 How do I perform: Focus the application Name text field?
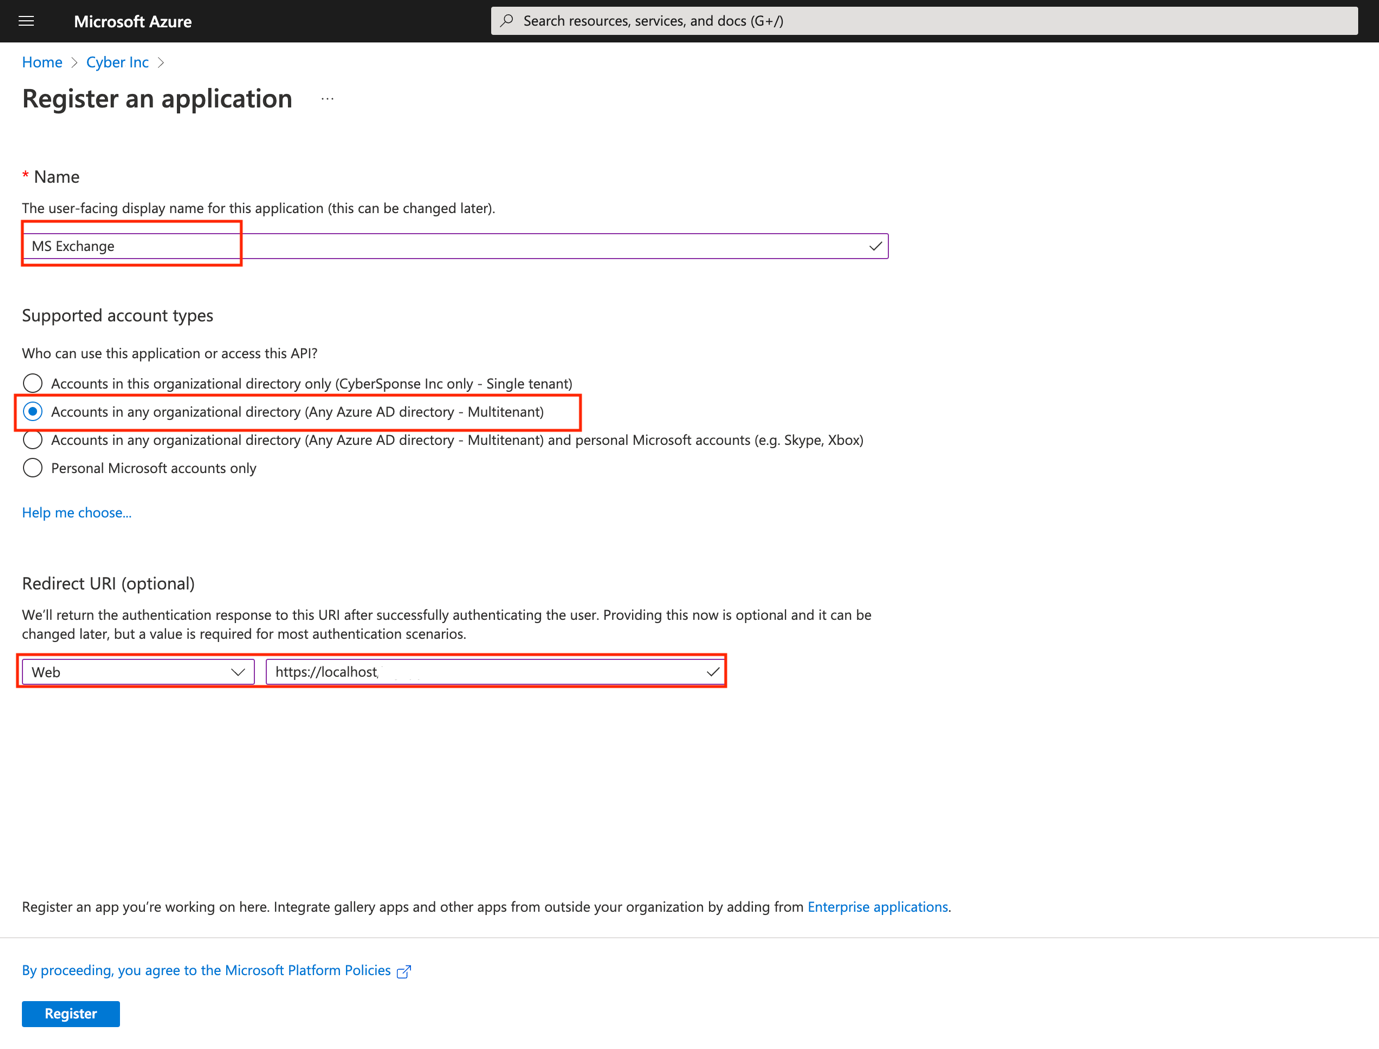click(x=450, y=246)
